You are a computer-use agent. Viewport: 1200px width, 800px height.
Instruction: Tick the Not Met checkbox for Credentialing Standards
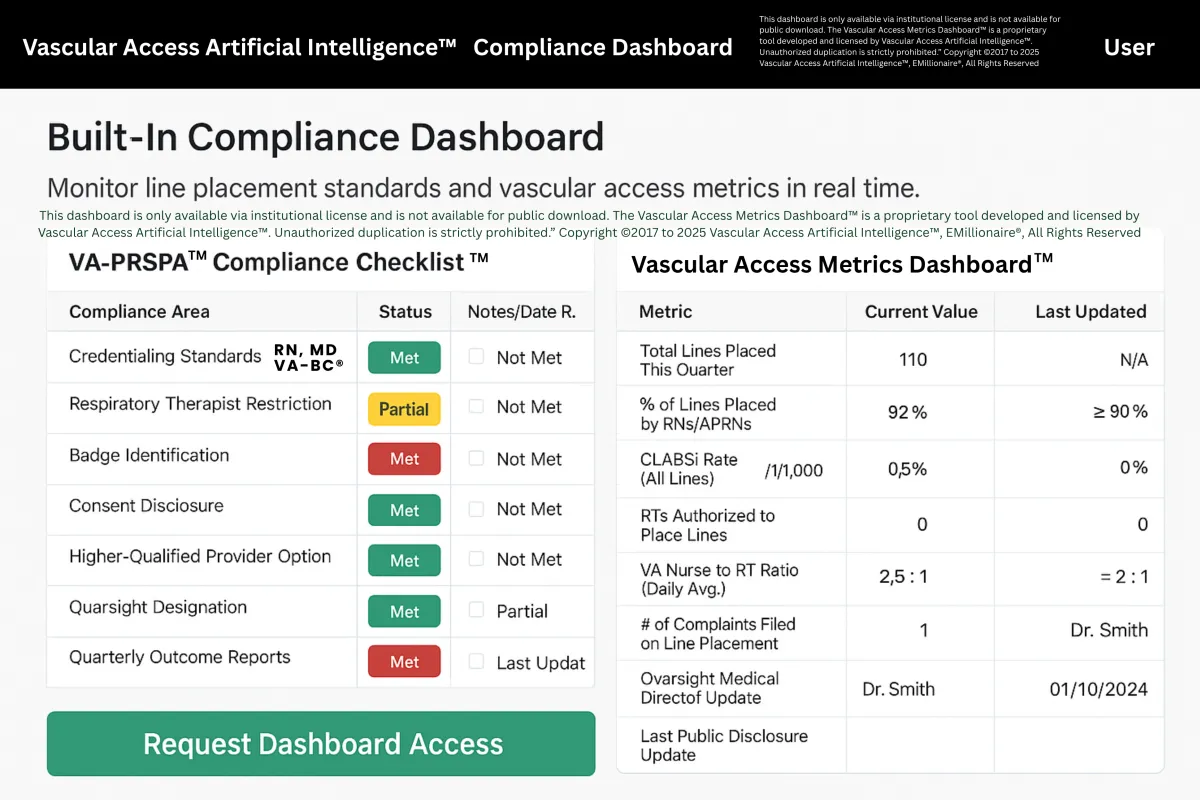(477, 357)
